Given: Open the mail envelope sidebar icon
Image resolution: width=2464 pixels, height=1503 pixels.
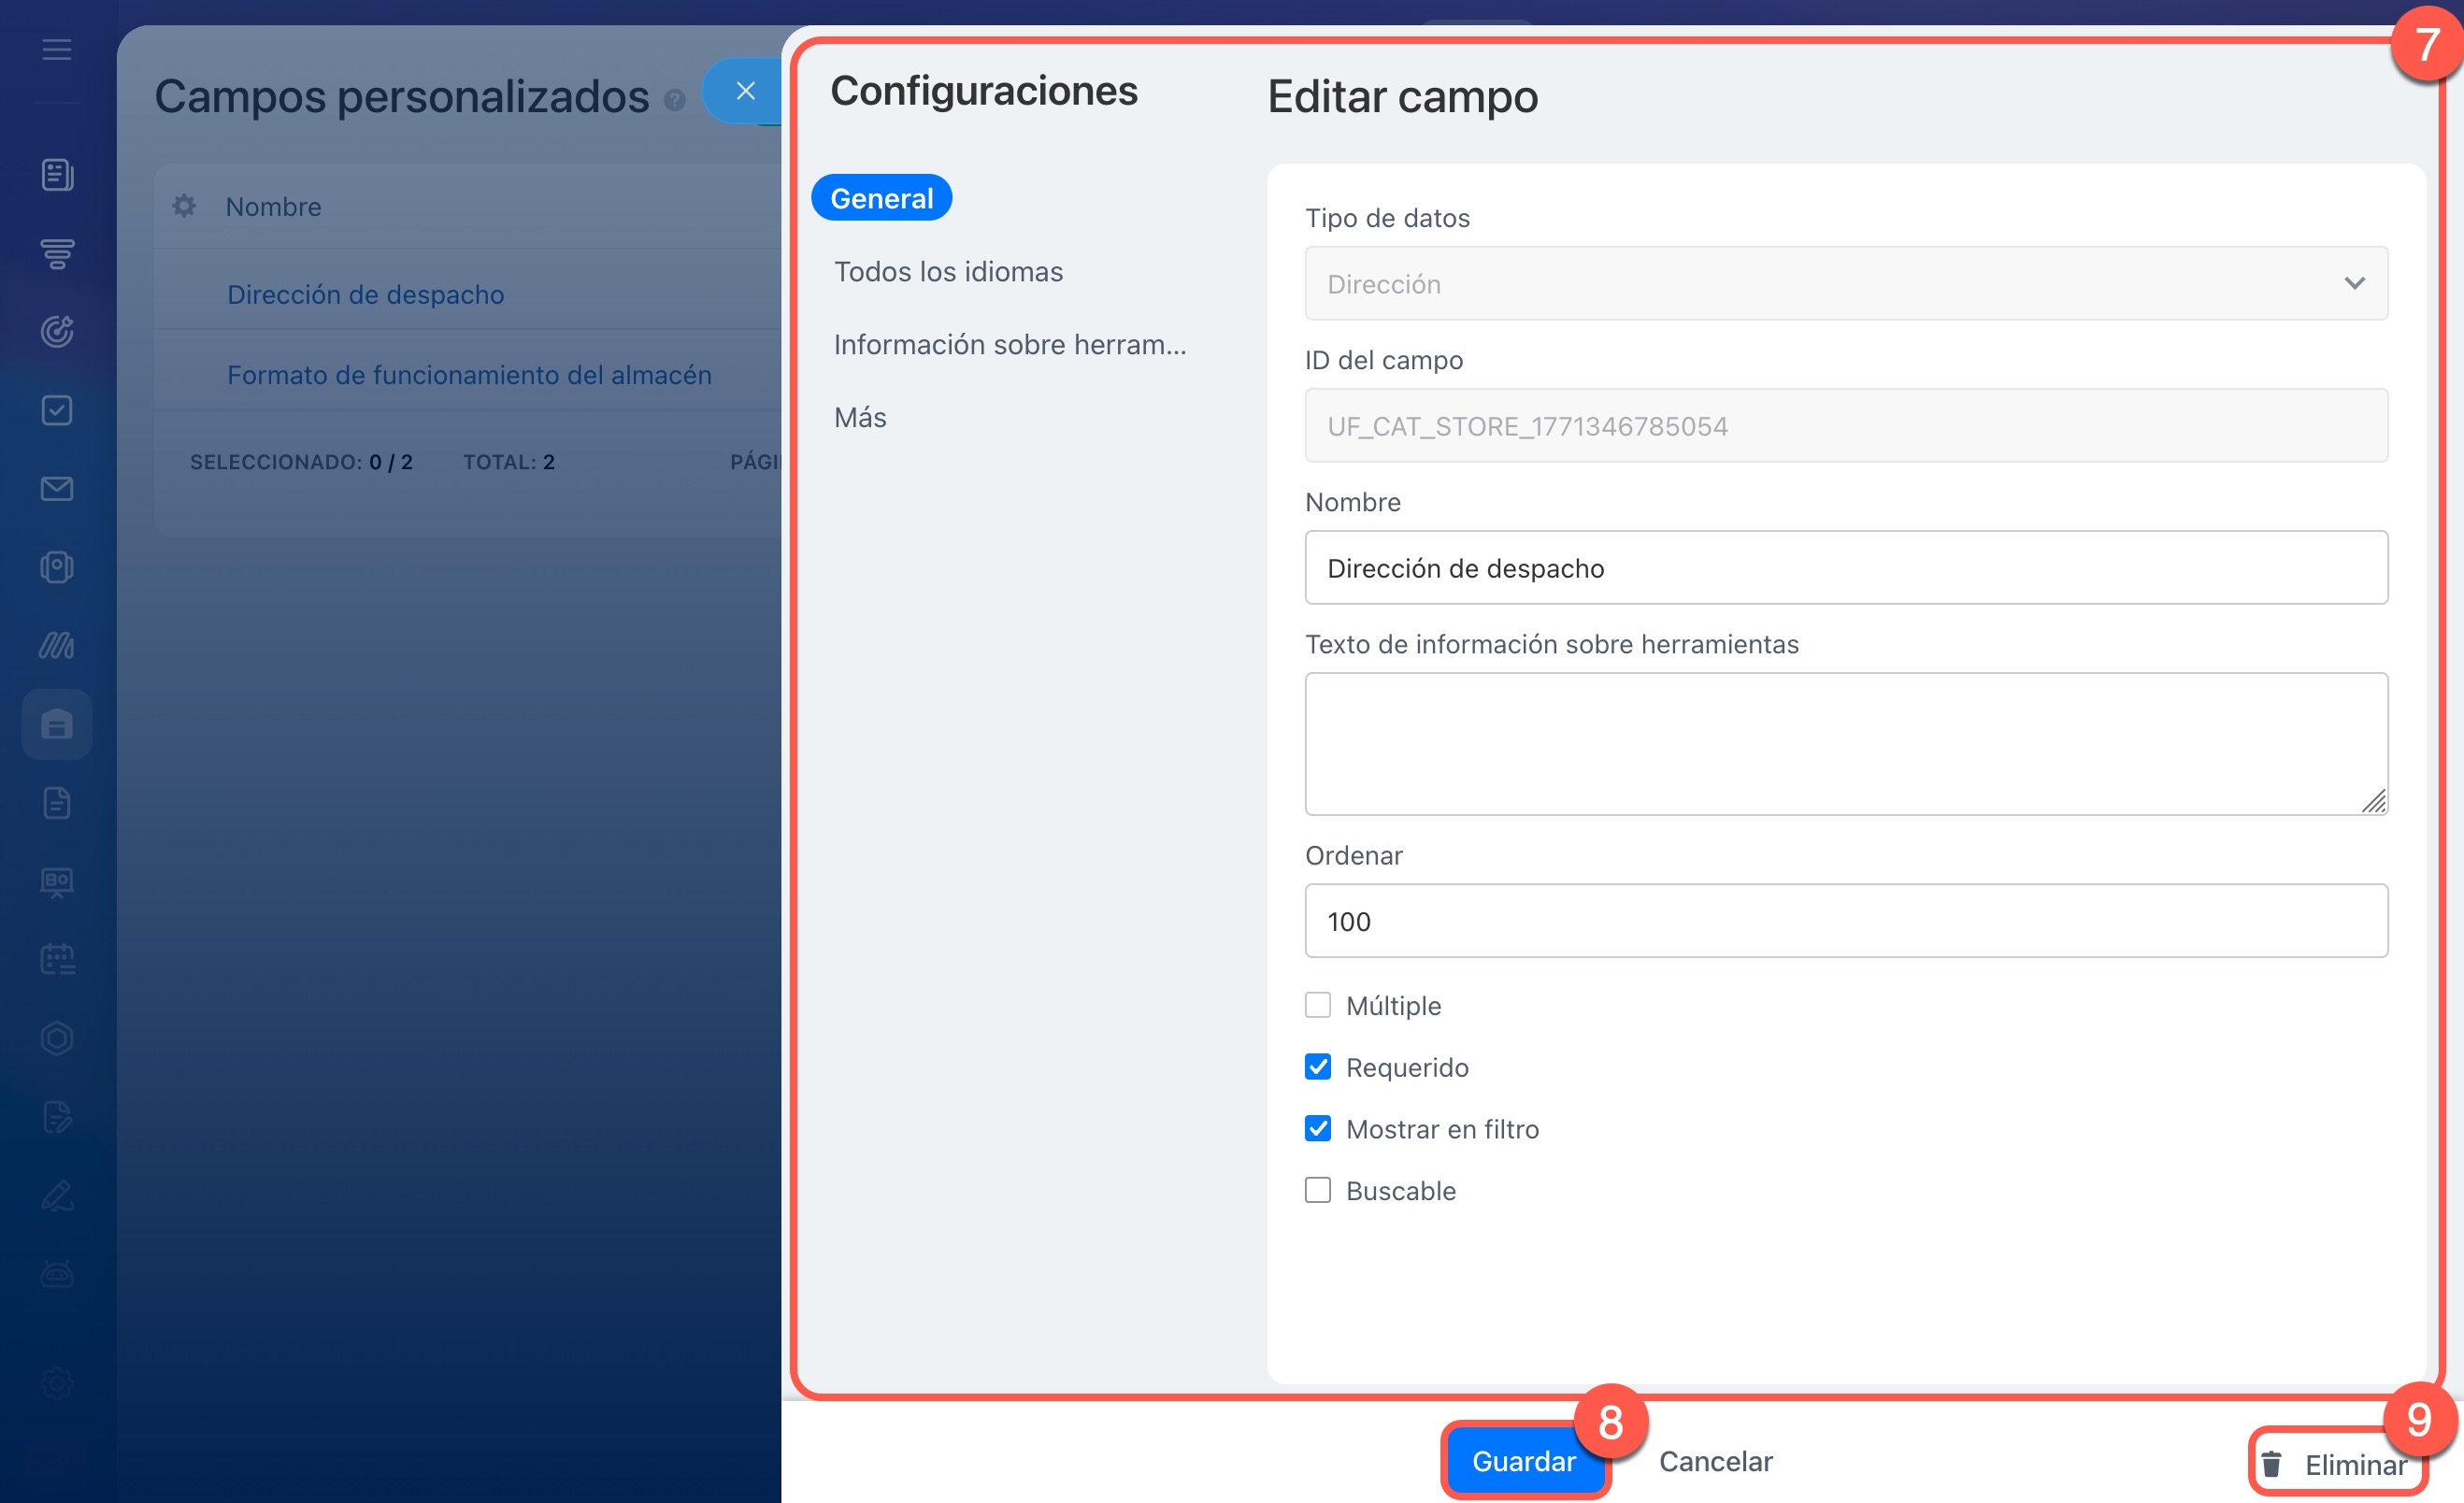Looking at the screenshot, I should pos(57,488).
